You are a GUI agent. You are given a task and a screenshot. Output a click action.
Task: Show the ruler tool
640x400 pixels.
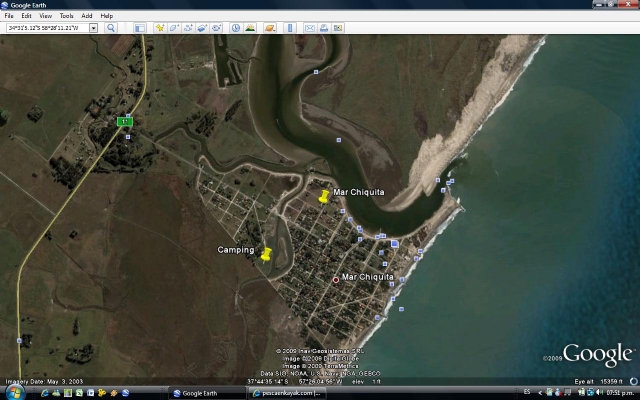(290, 28)
